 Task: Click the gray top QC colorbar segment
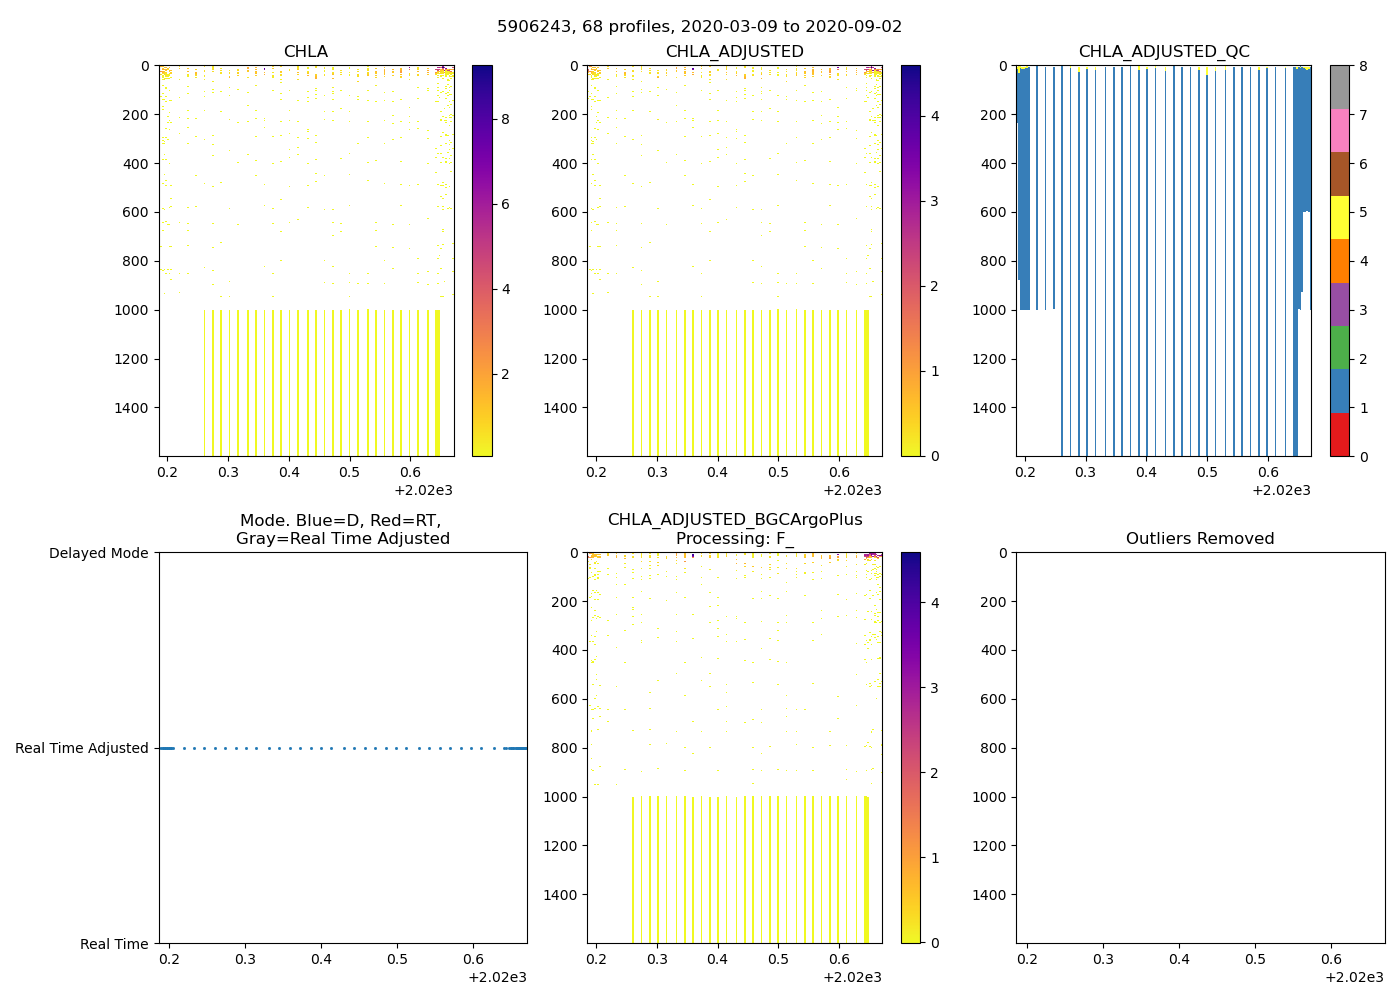click(1339, 88)
